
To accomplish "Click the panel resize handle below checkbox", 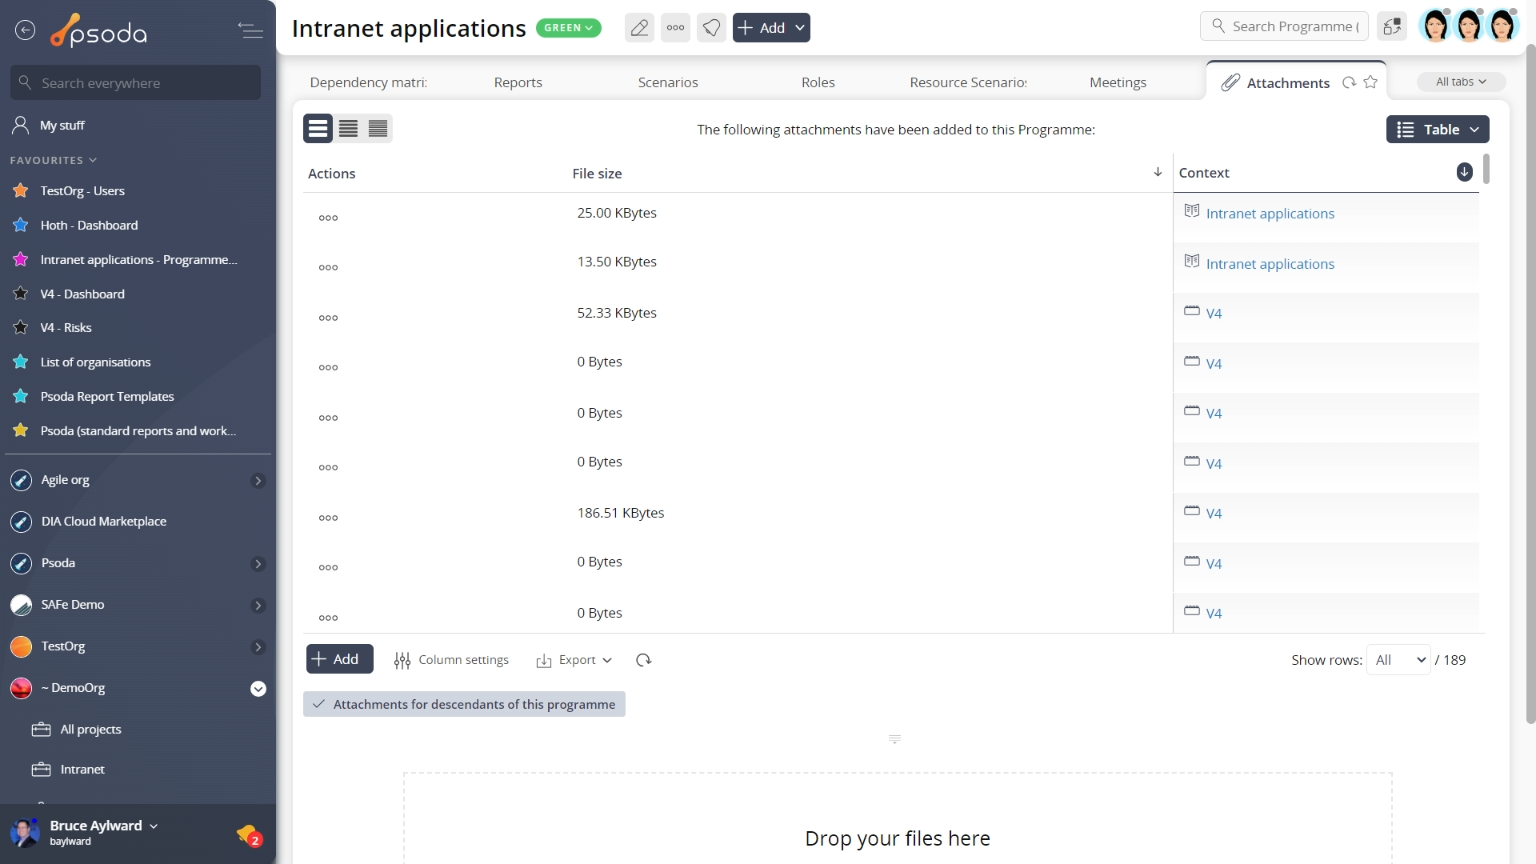I will [895, 739].
